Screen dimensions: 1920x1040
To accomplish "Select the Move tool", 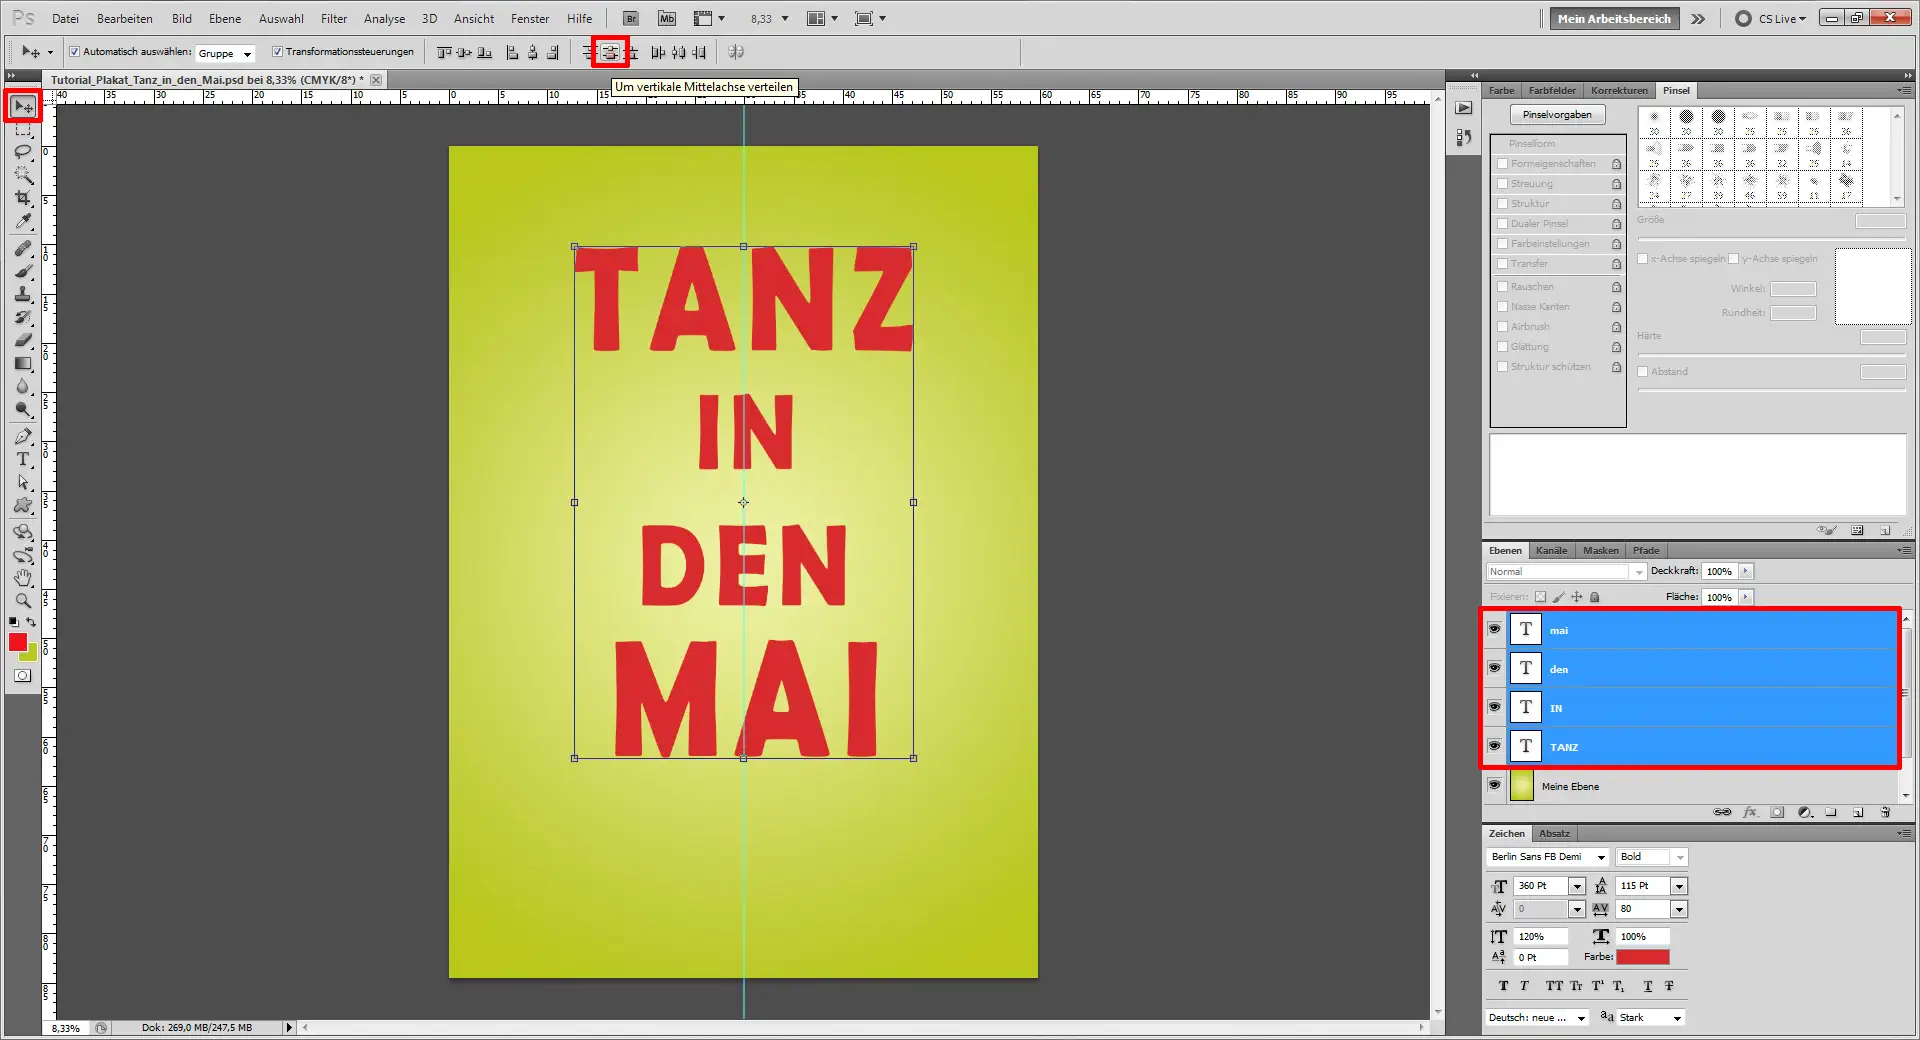I will tap(22, 105).
